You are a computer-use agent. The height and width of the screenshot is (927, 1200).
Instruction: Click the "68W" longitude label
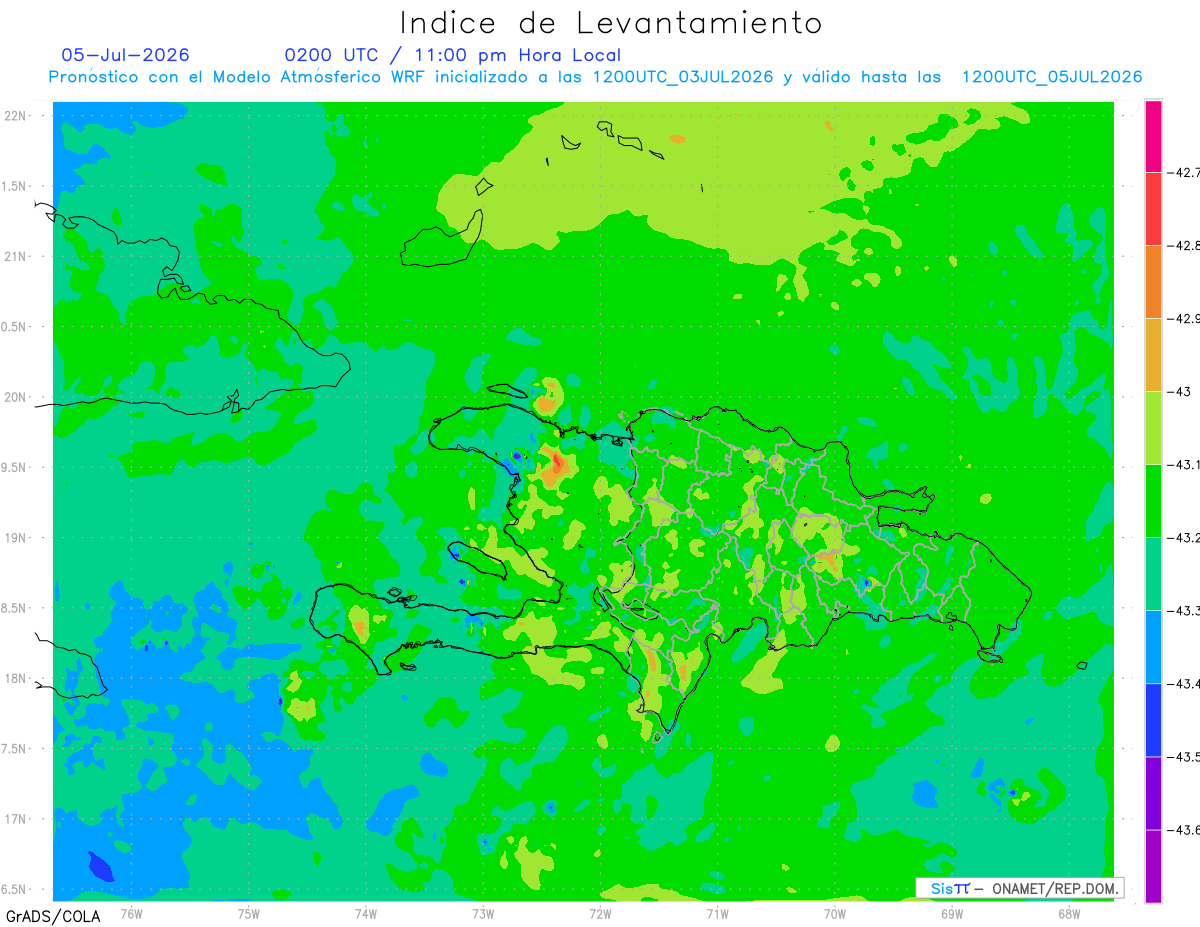click(x=1069, y=913)
